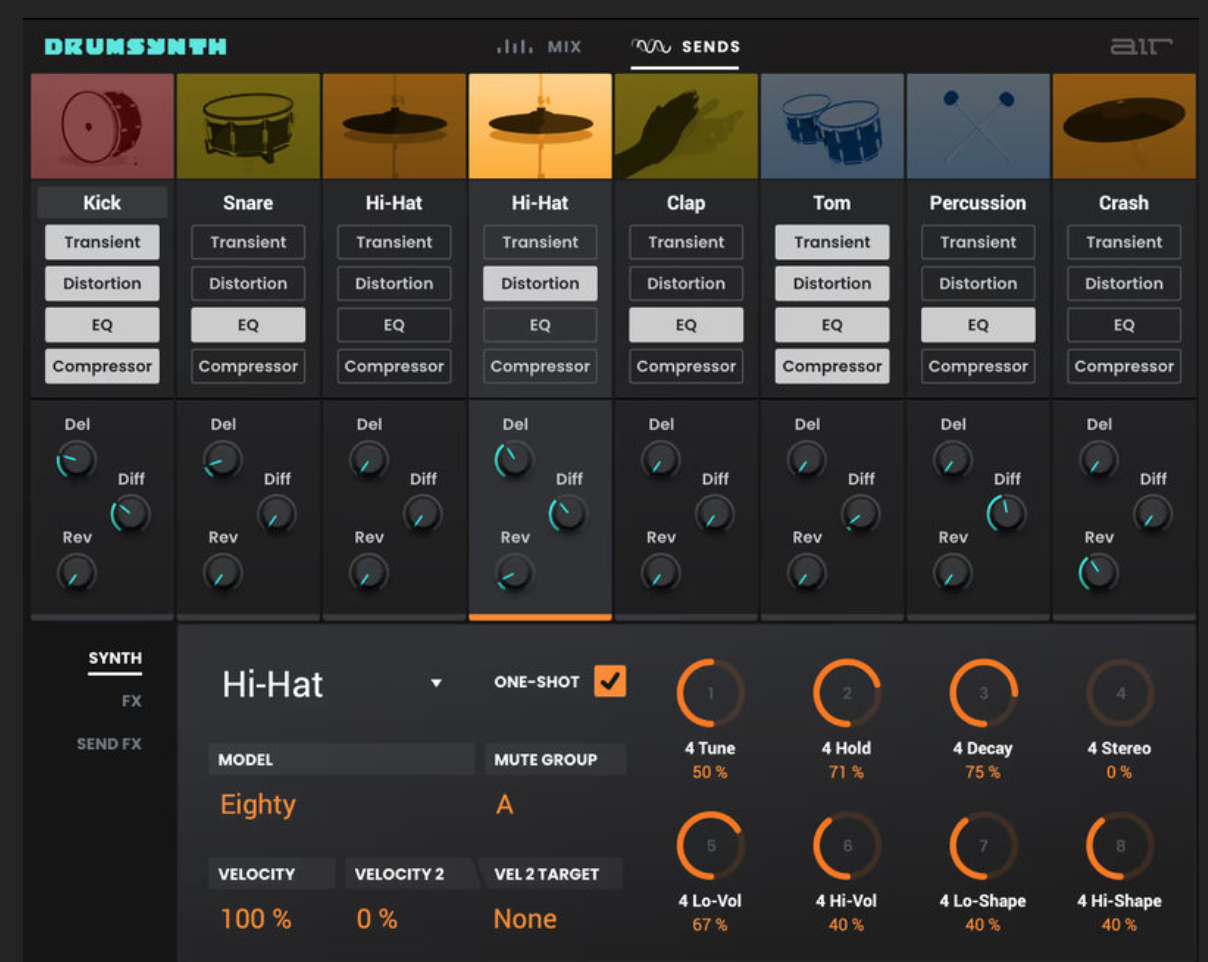Click the 4 Hold value 71 %
The height and width of the screenshot is (962, 1208).
[846, 772]
